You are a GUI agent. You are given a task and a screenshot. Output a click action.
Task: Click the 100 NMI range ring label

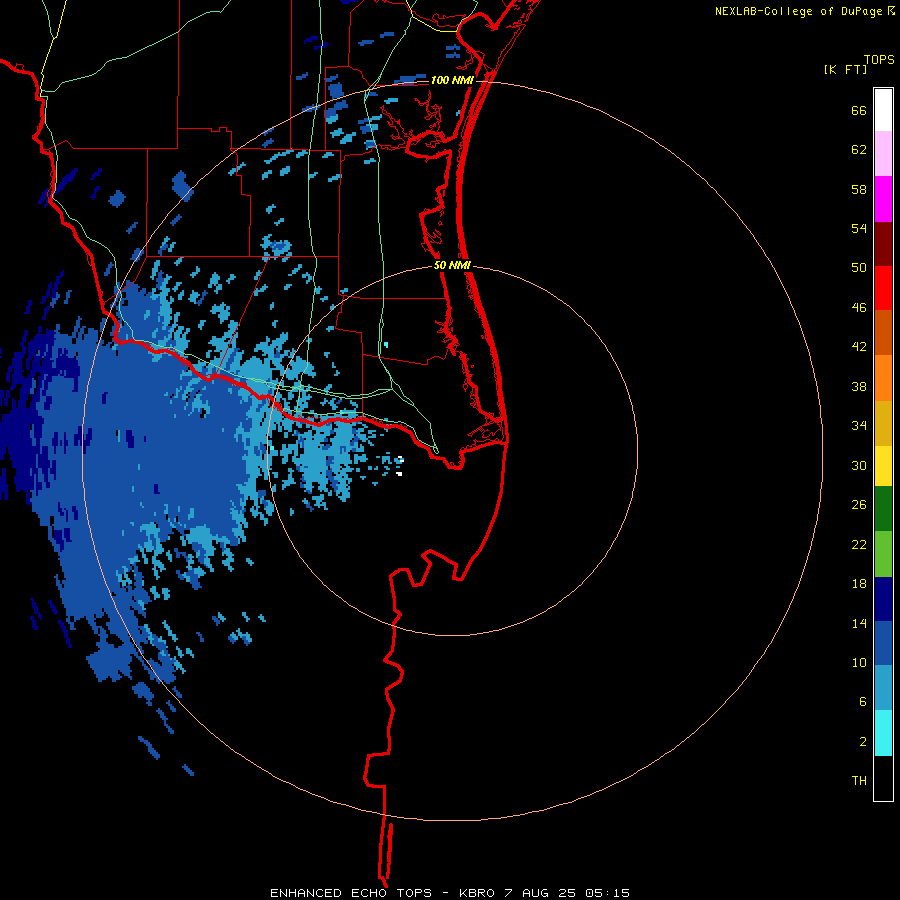point(452,80)
